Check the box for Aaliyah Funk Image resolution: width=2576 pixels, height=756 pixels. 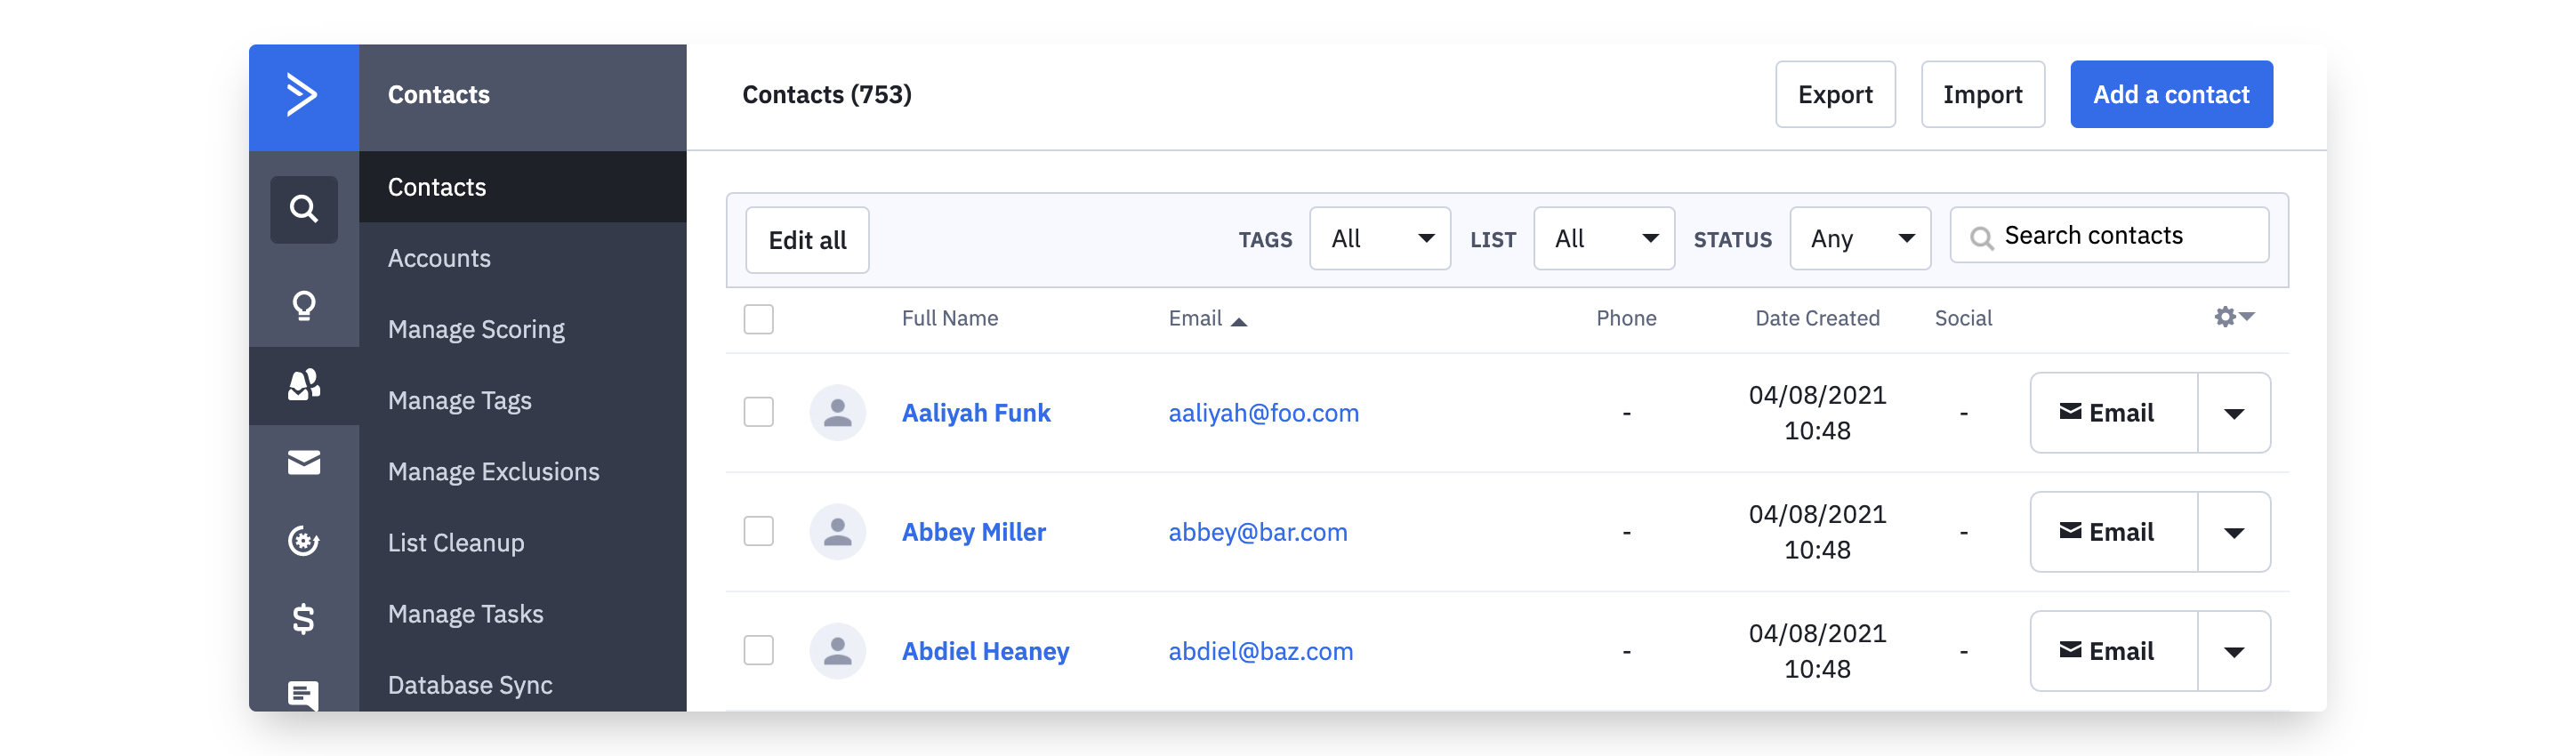759,412
